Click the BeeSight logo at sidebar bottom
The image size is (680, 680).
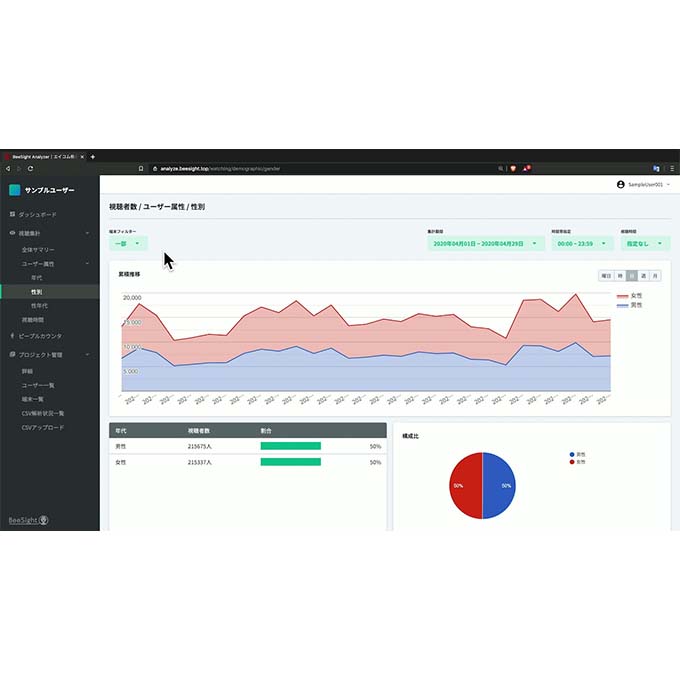pos(29,520)
